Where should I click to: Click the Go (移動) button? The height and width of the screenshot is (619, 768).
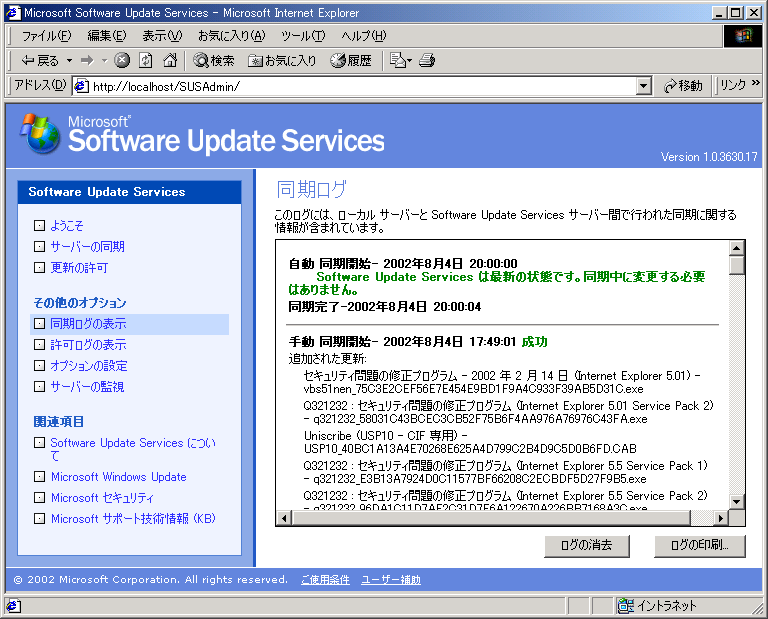tap(683, 86)
